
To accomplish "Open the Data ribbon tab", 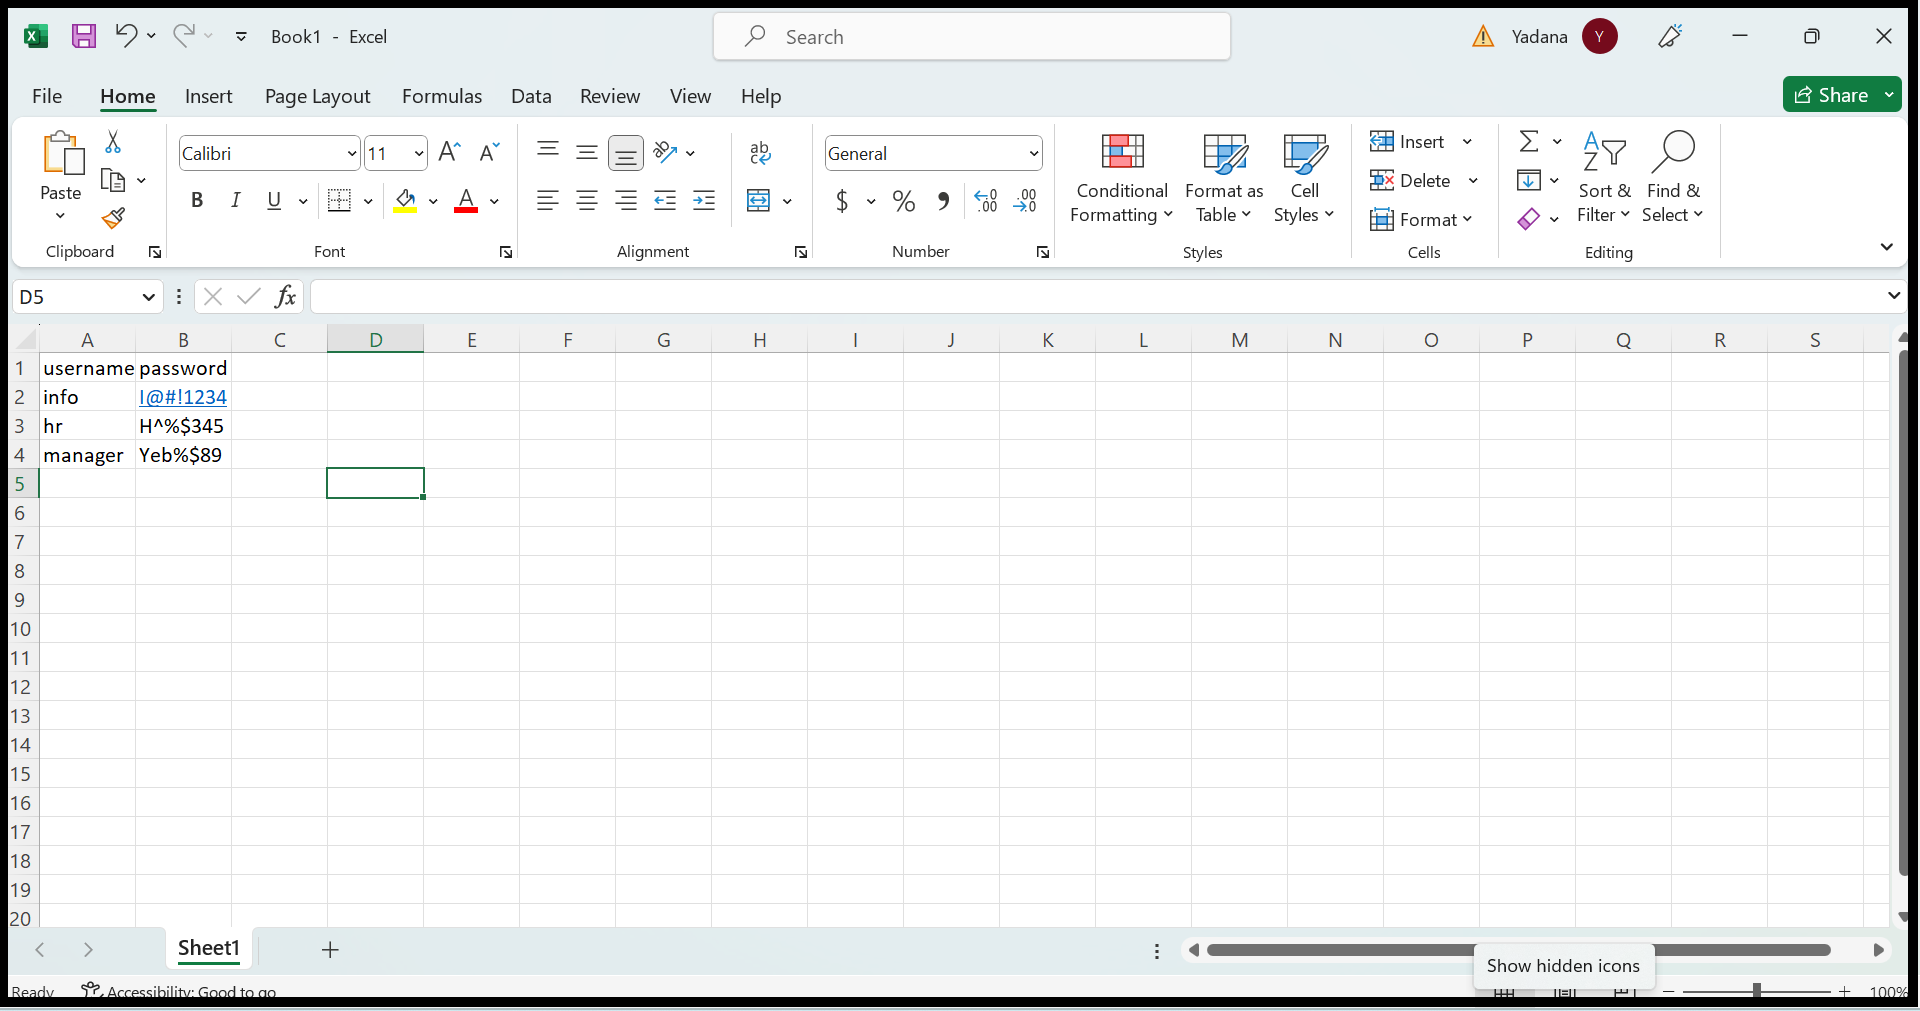I will click(x=531, y=96).
